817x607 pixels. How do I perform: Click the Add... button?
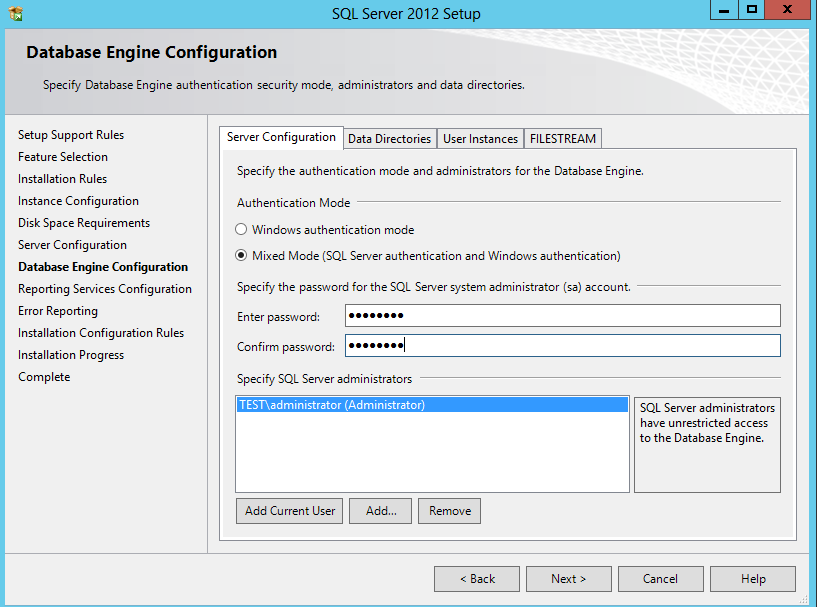(381, 511)
